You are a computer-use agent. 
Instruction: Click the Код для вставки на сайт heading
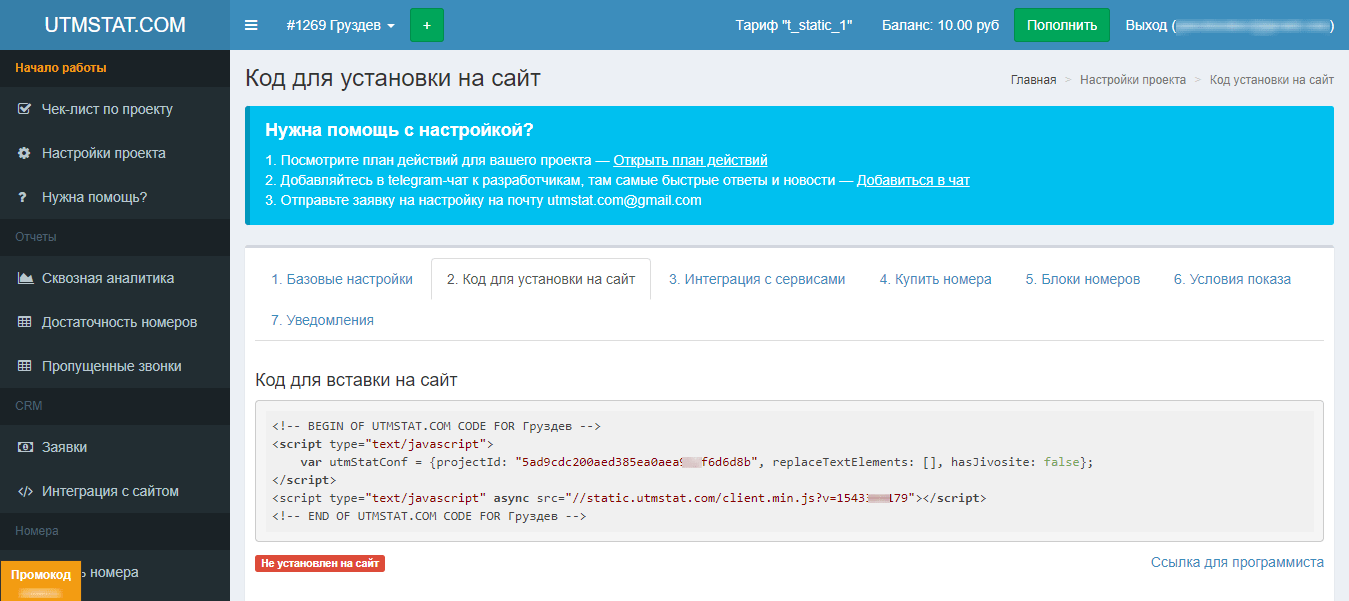pos(357,380)
